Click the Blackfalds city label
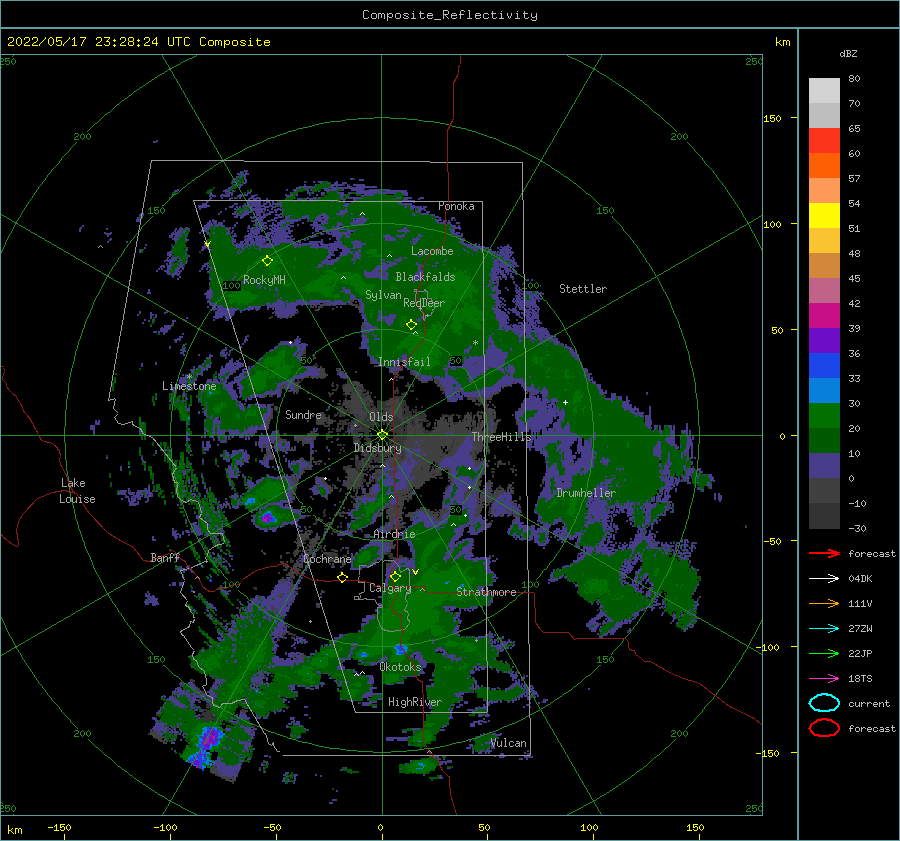 [x=425, y=277]
